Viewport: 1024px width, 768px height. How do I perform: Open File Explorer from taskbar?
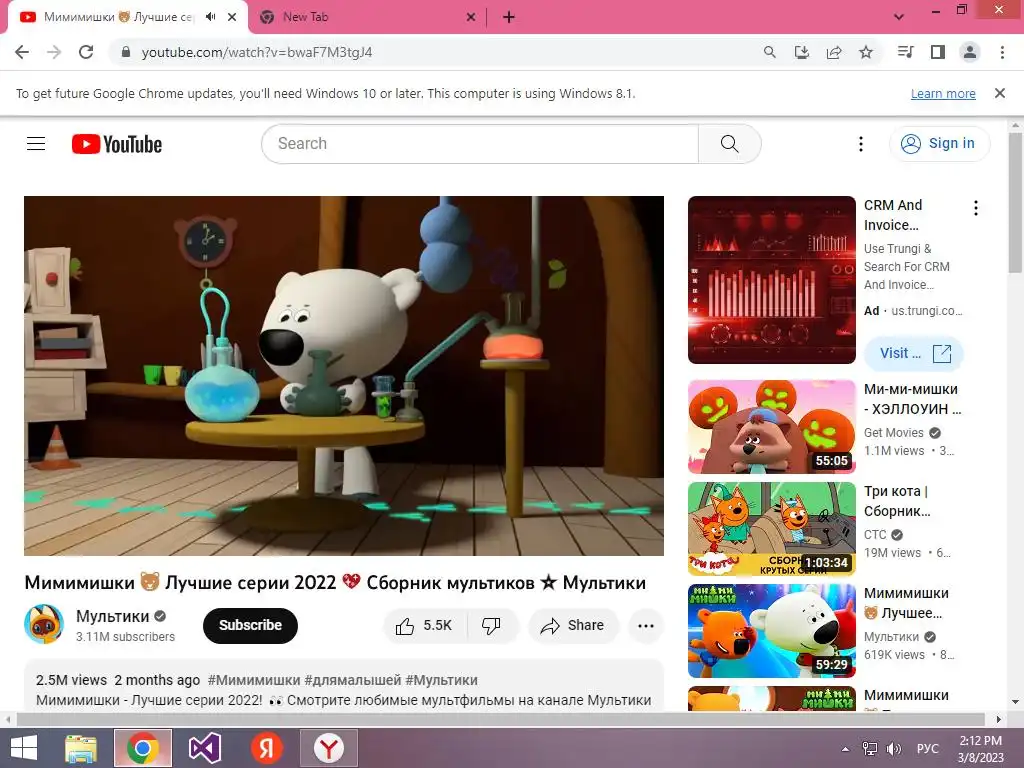[x=81, y=748]
